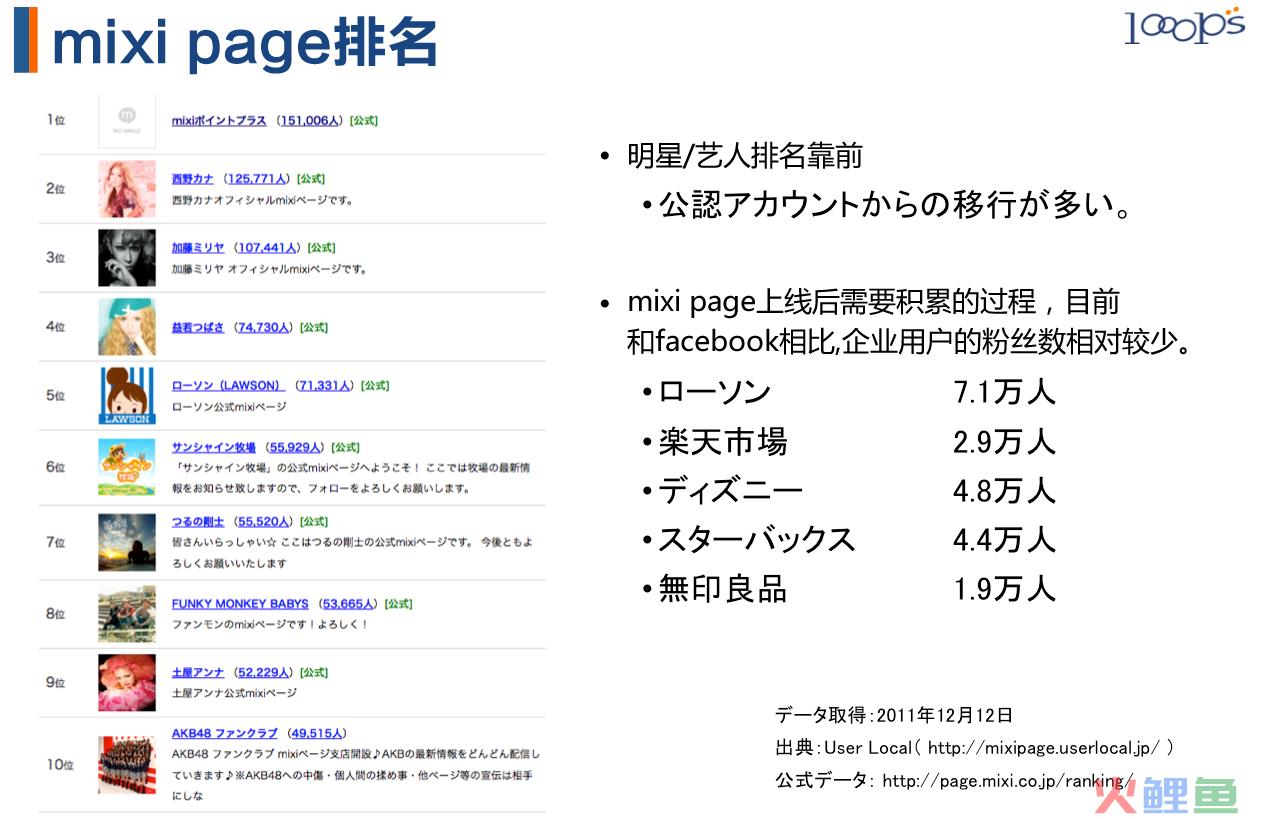Open the mixiポイントプラス page link
The height and width of the screenshot is (819, 1262).
(219, 120)
